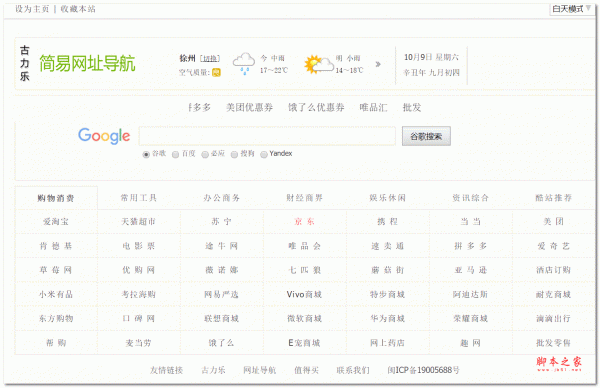Viewport: 600px width, 388px height.
Task: Open the 拼多多 grid link
Action: coord(470,246)
